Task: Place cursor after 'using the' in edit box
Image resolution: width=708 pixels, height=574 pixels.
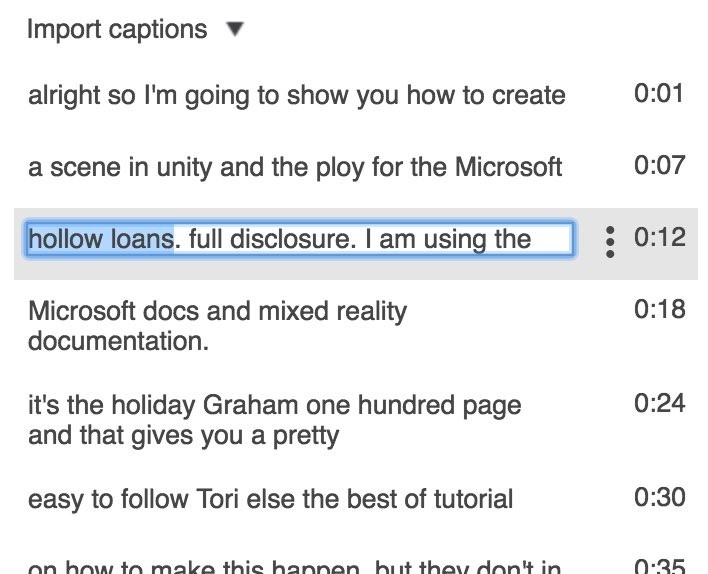Action: pyautogui.click(x=550, y=240)
